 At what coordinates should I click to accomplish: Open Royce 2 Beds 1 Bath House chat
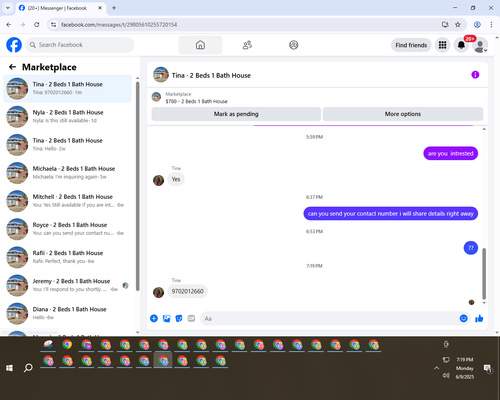[67, 229]
